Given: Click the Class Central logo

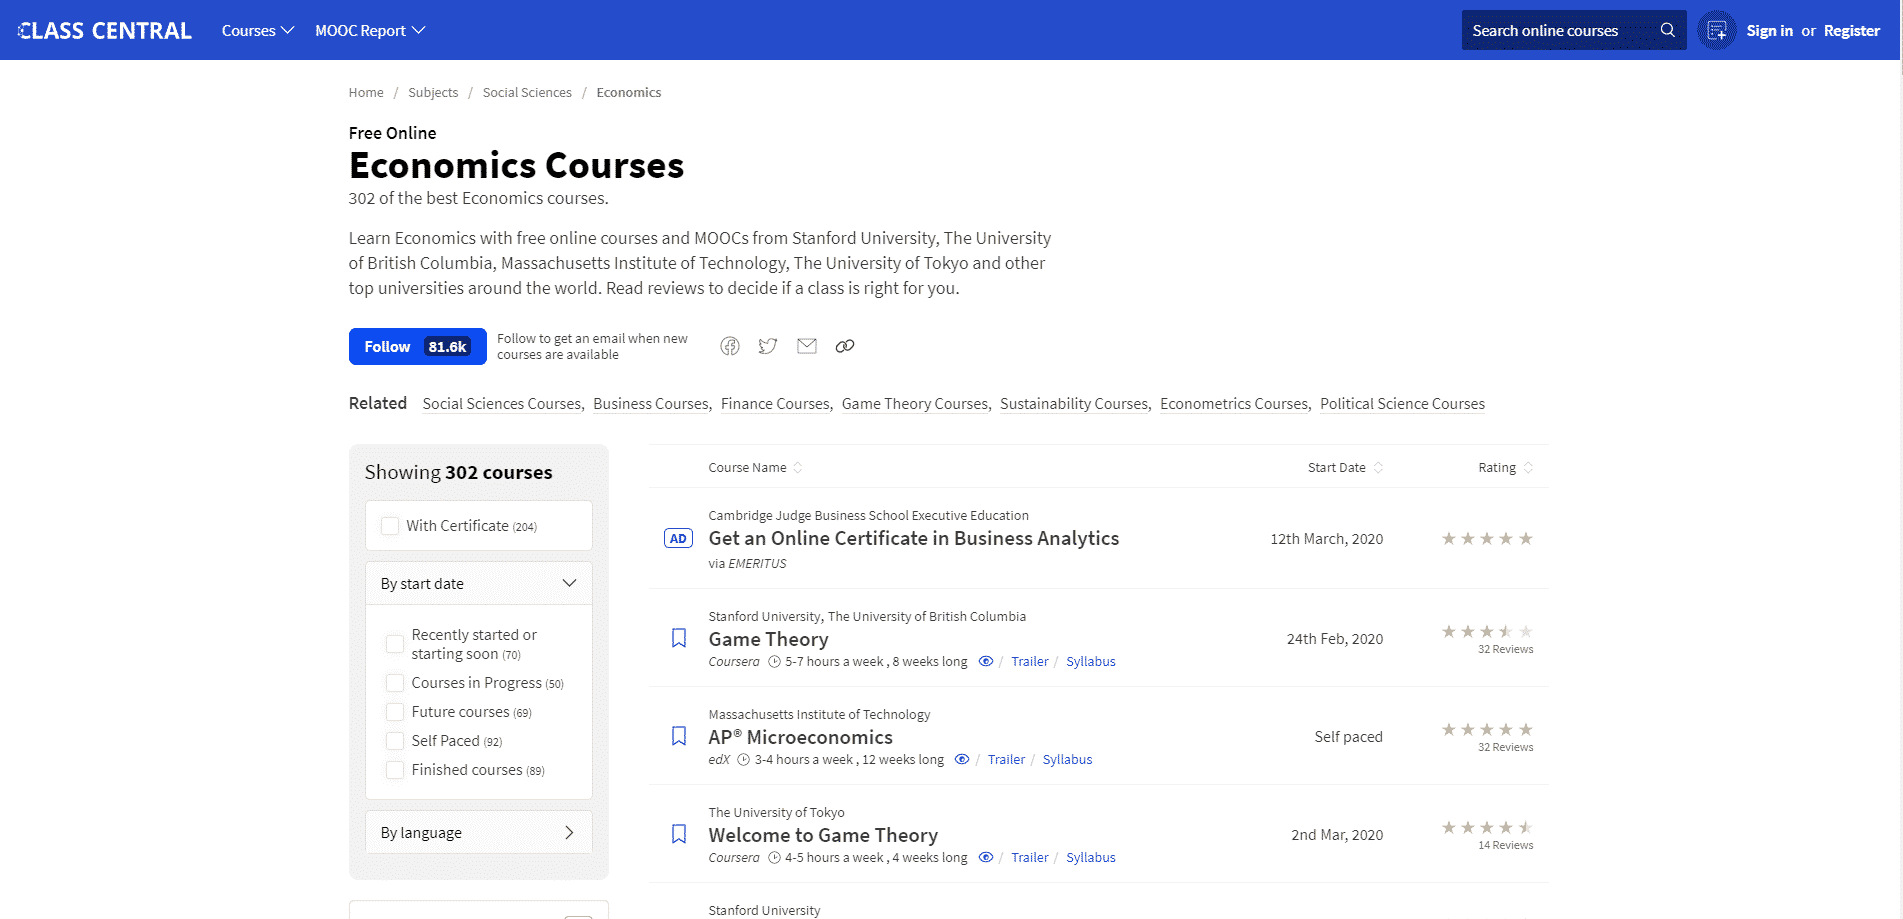Looking at the screenshot, I should coord(105,30).
